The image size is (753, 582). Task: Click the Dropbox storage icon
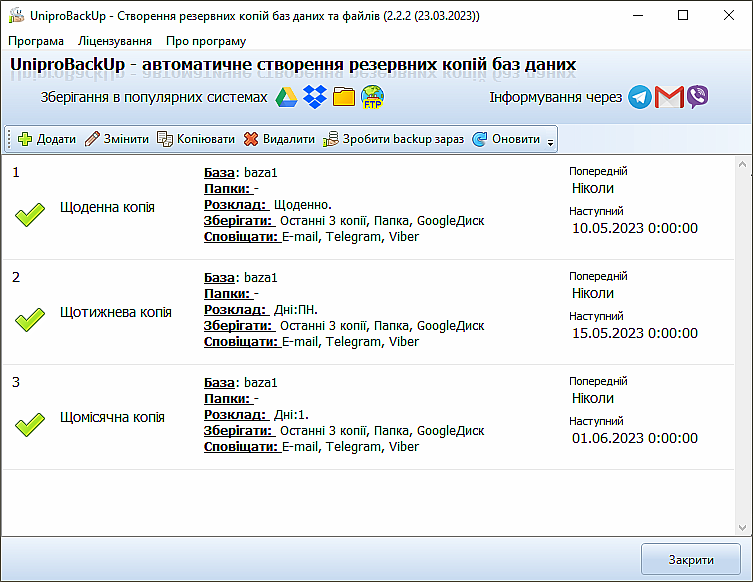(x=315, y=97)
